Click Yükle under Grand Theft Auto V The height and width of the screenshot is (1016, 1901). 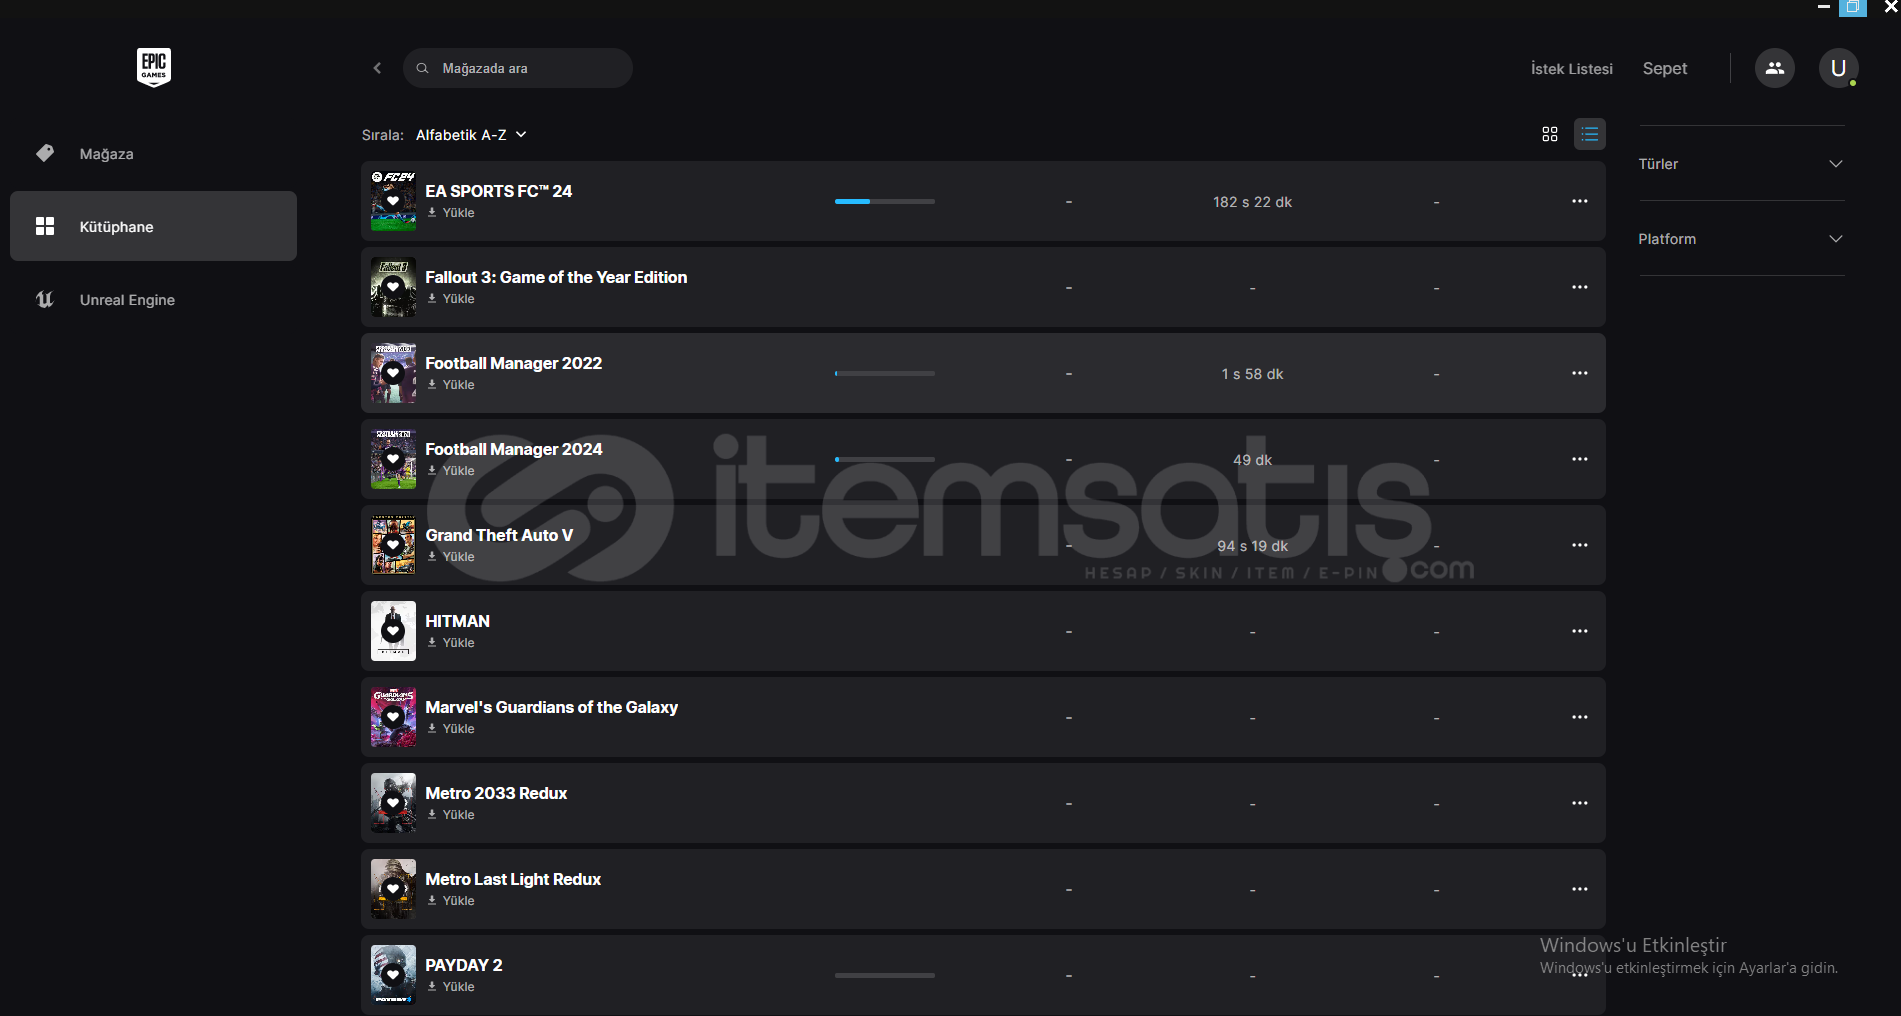click(x=451, y=557)
